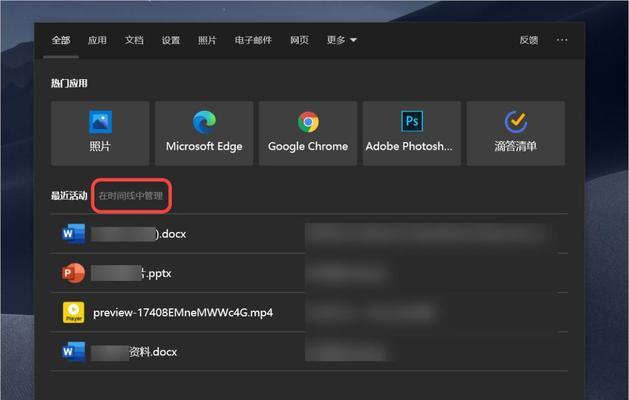
Task: Click 在时间线中管理 link
Action: 131,196
